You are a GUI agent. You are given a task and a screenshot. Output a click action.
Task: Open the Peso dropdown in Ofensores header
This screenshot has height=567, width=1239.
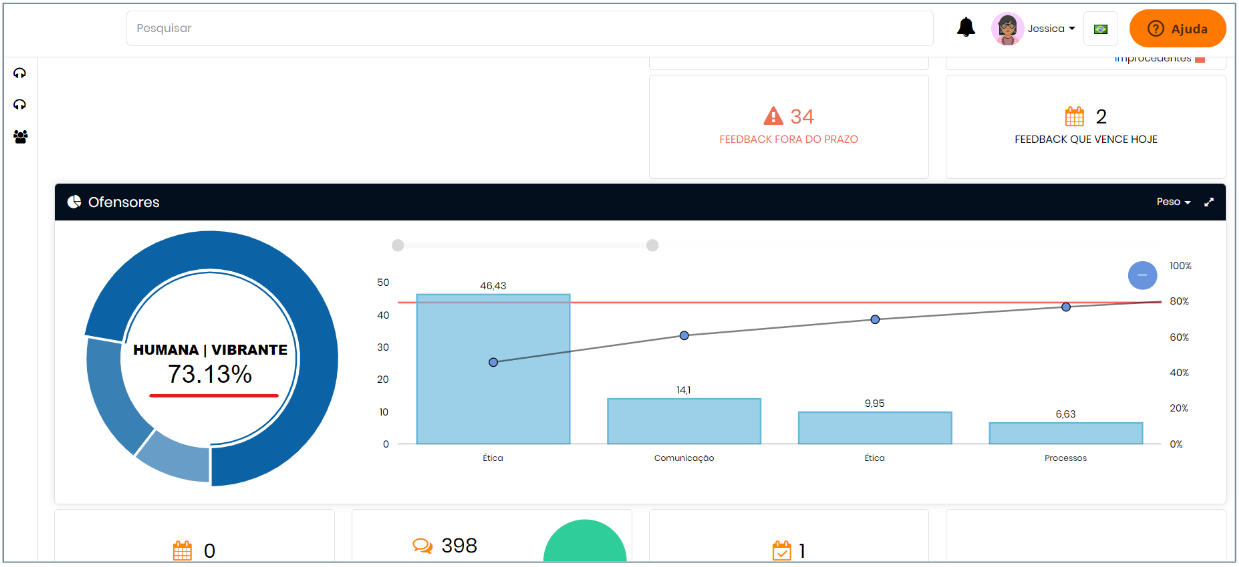click(x=1173, y=202)
